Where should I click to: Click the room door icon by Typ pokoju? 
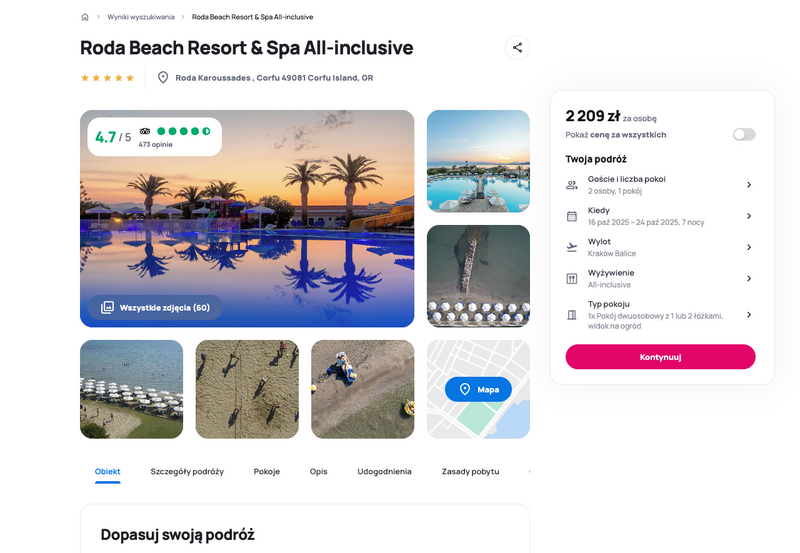572,315
